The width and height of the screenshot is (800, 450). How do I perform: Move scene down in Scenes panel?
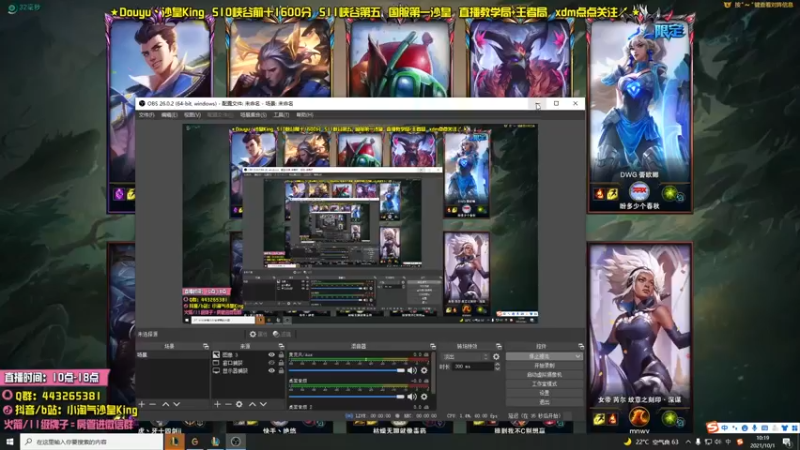point(177,404)
